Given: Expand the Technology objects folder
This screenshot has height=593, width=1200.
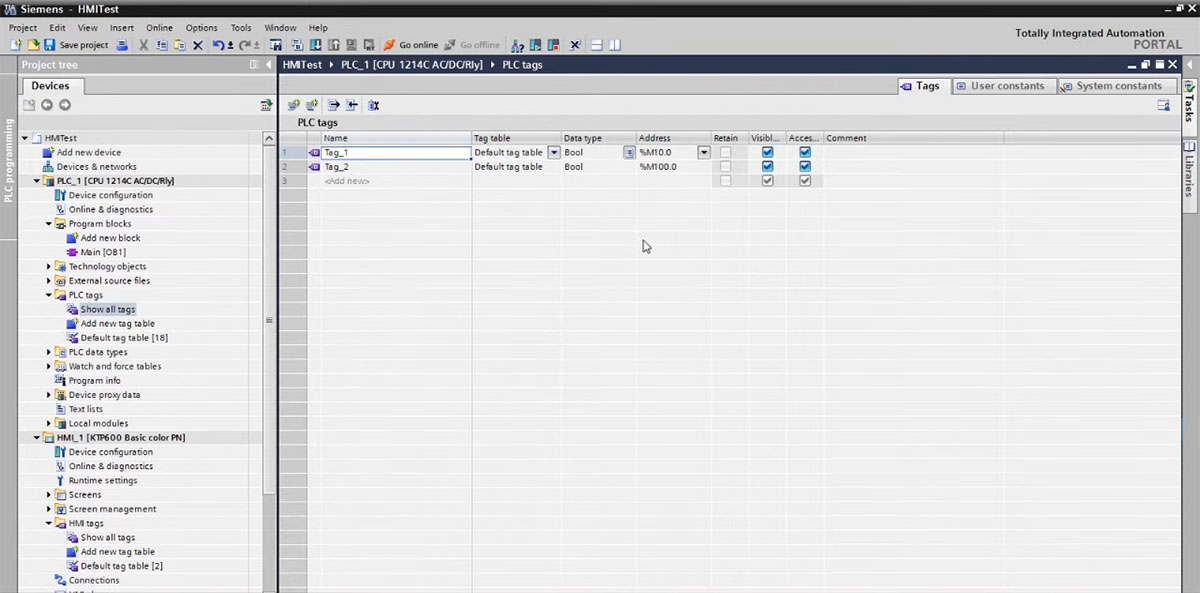Looking at the screenshot, I should click(x=48, y=267).
